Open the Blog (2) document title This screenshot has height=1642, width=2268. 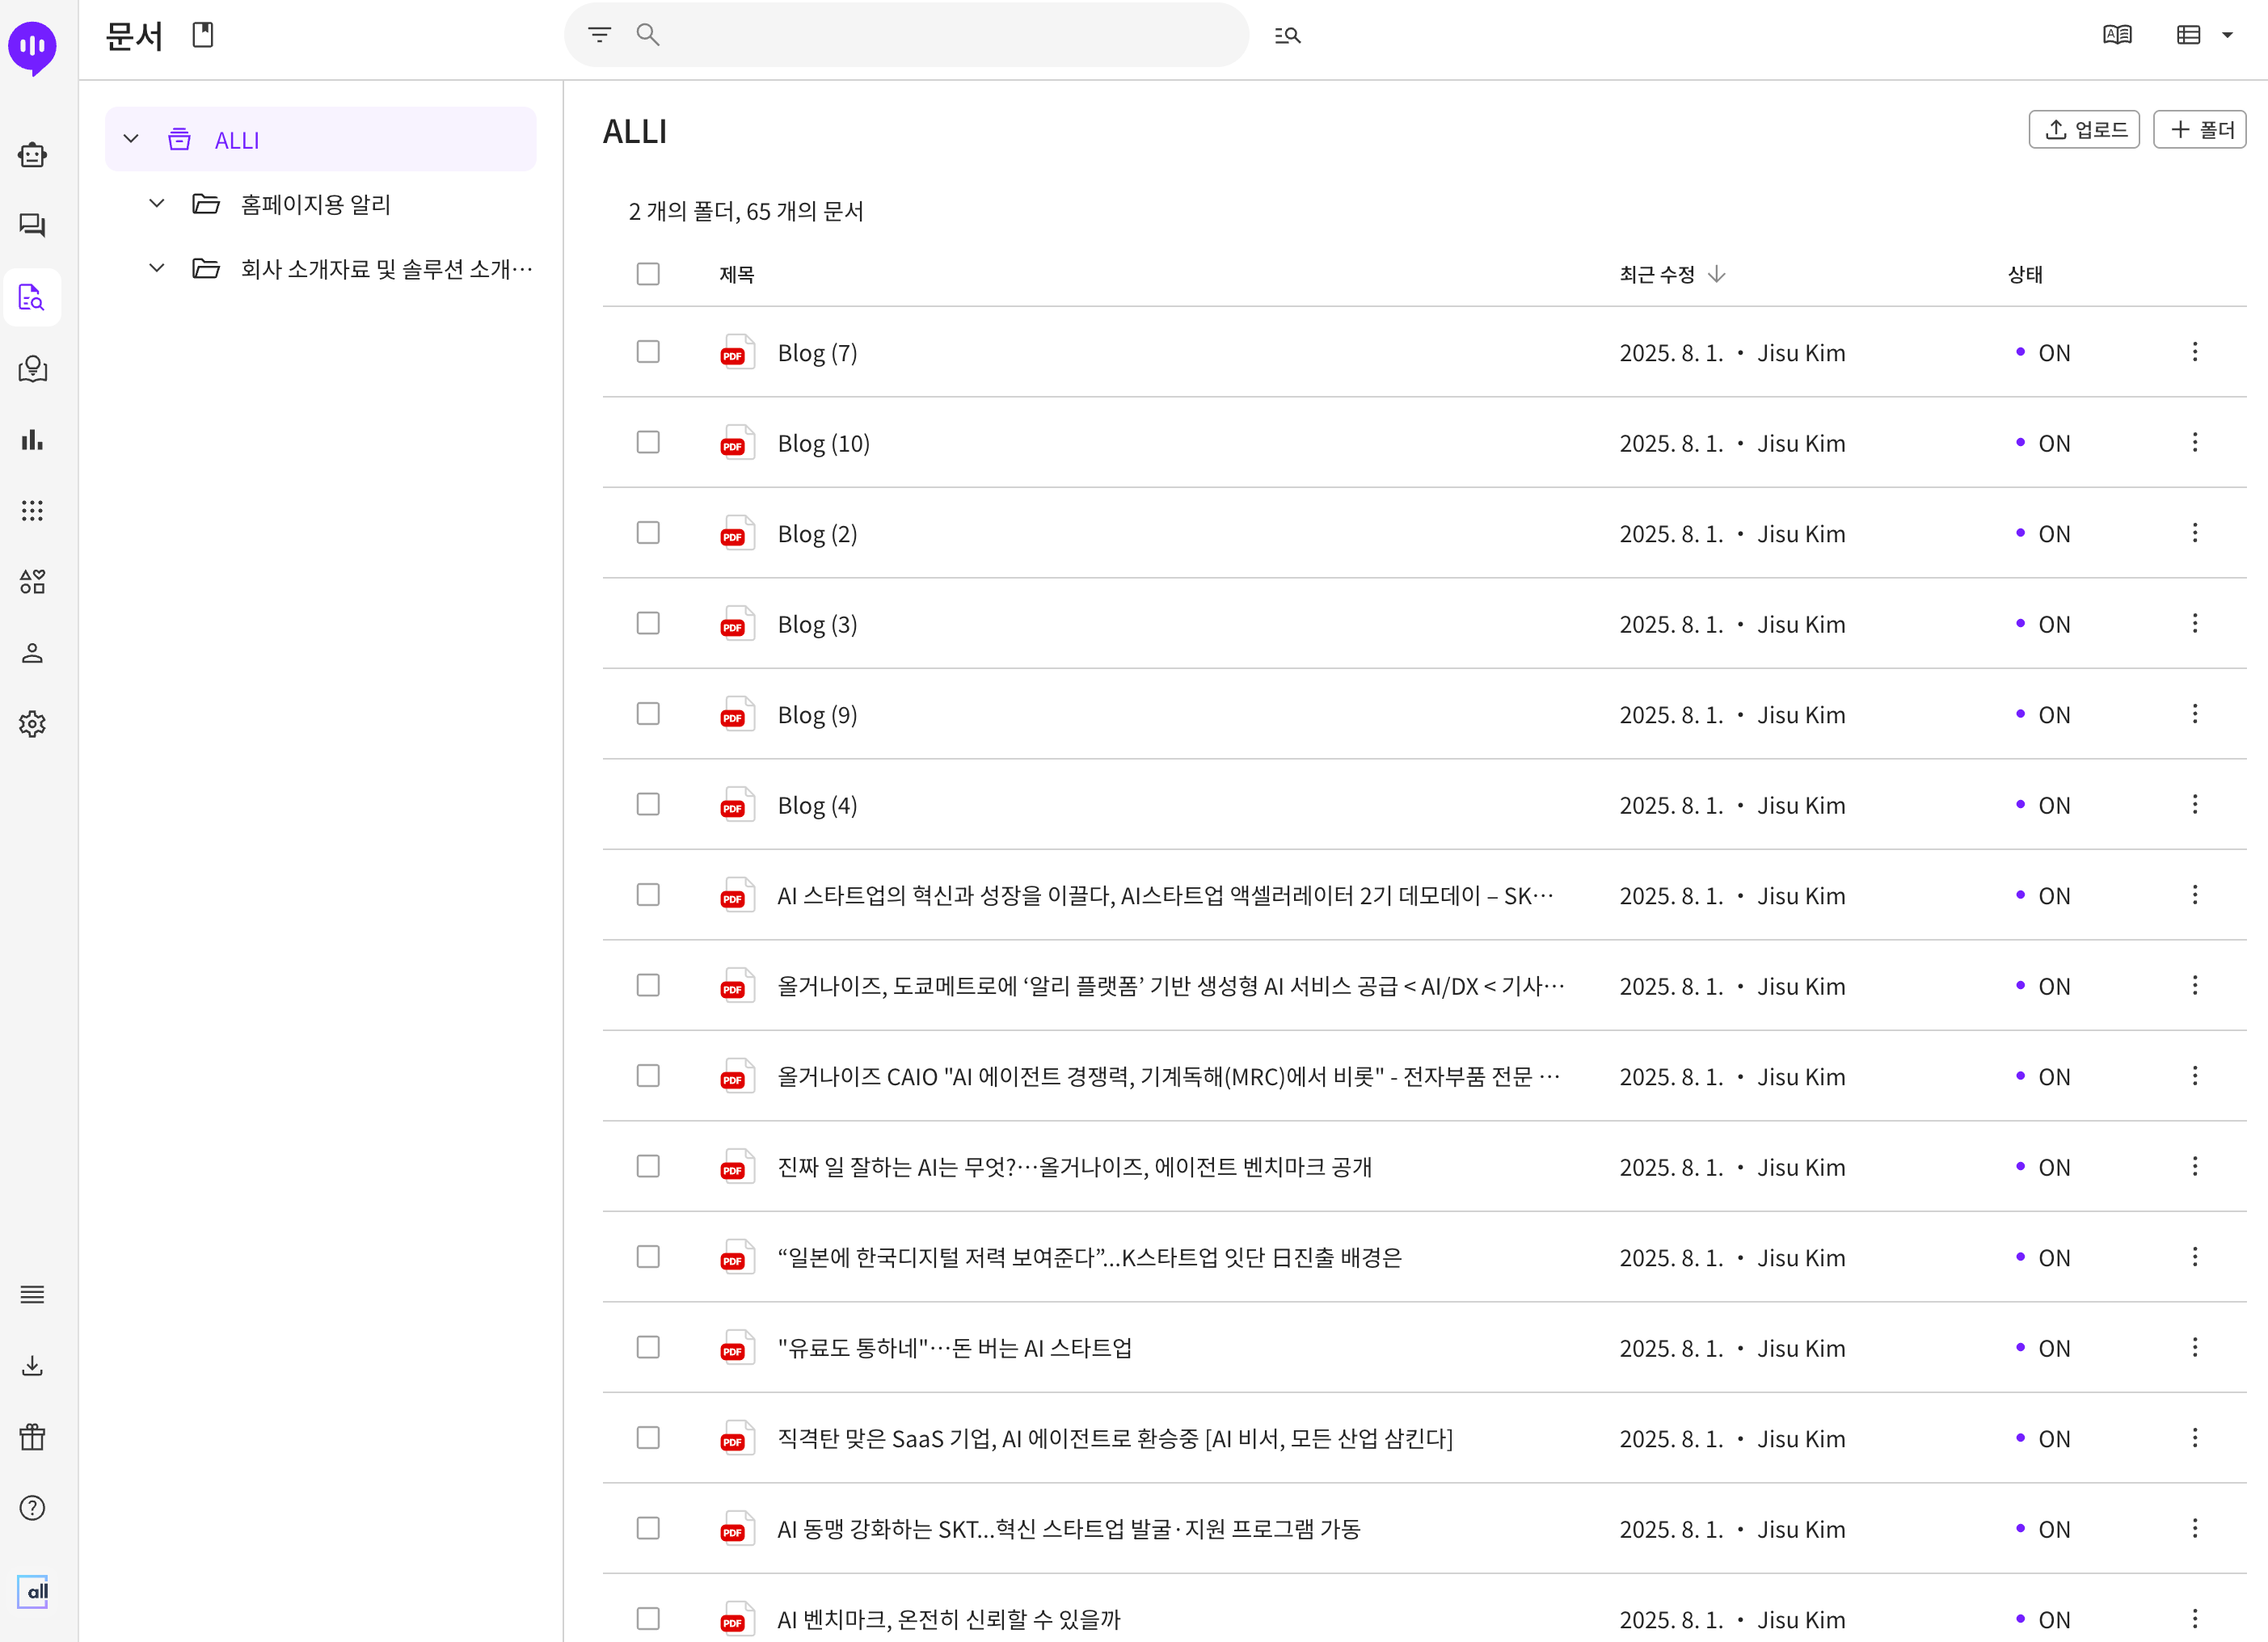[817, 534]
